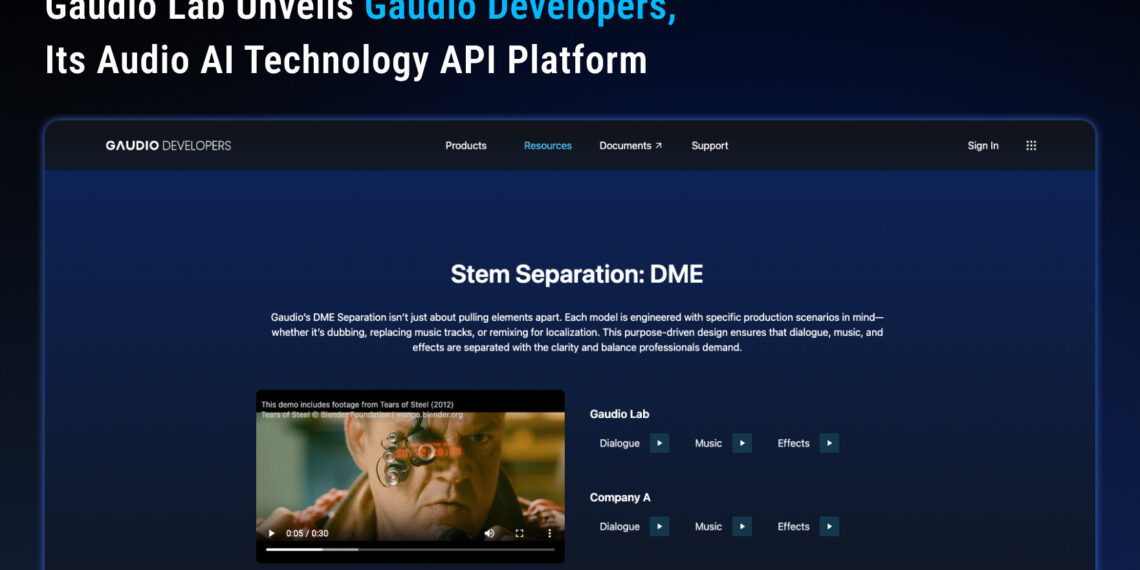The width and height of the screenshot is (1140, 570).
Task: Open the apps grid icon
Action: click(x=1031, y=145)
